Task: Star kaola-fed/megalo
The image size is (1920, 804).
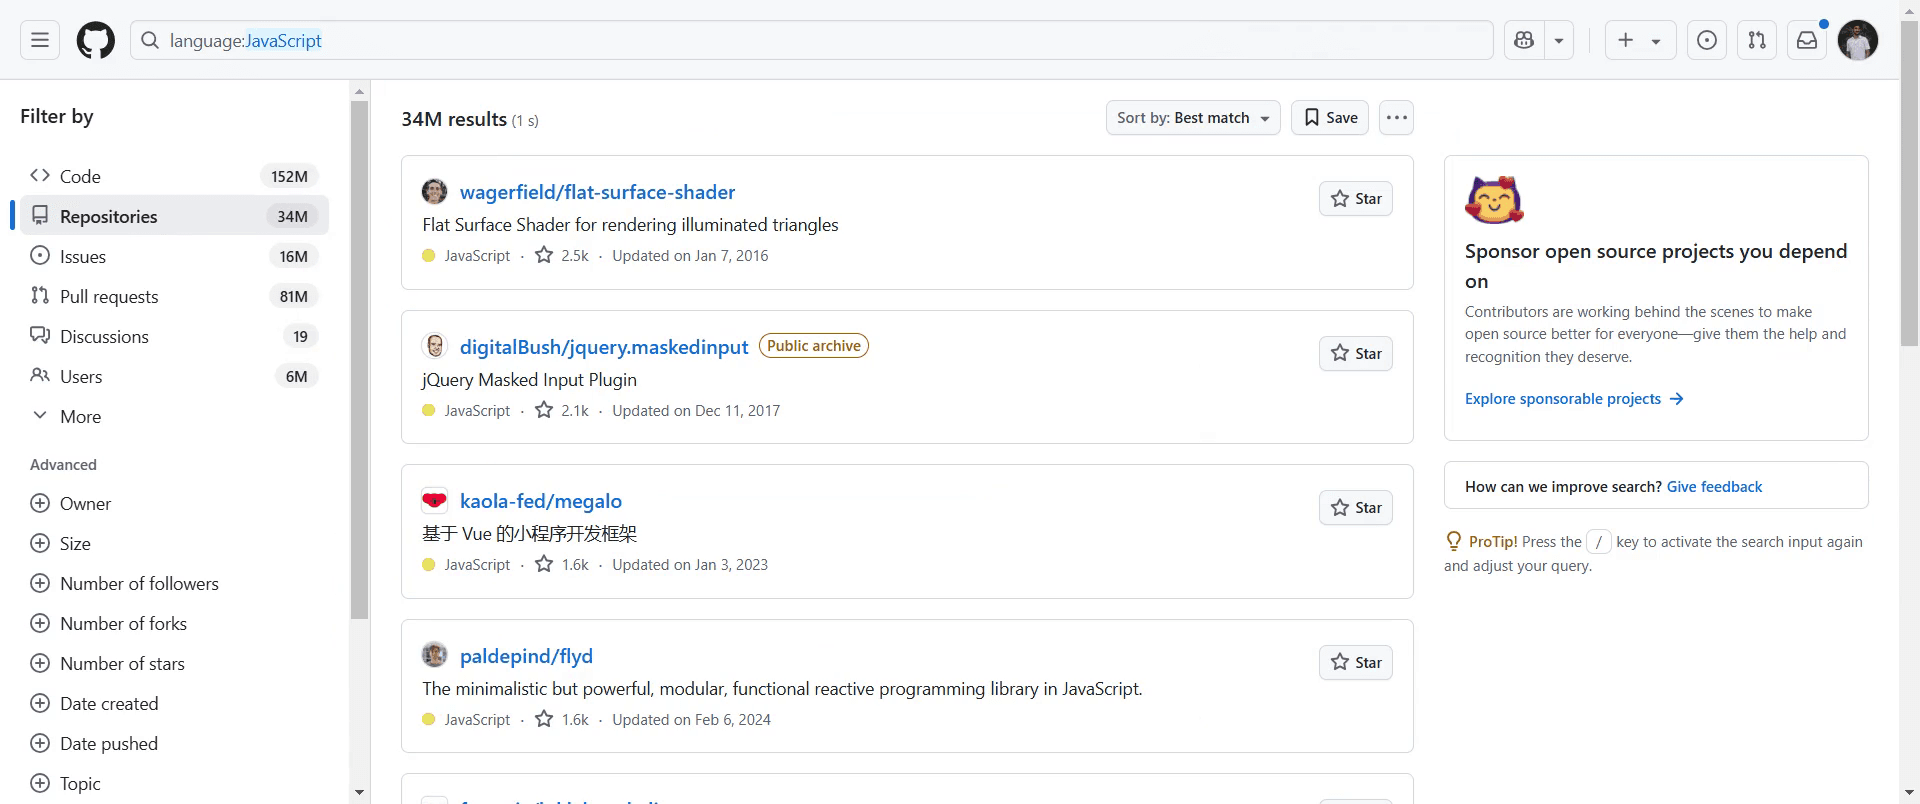Action: click(x=1356, y=508)
